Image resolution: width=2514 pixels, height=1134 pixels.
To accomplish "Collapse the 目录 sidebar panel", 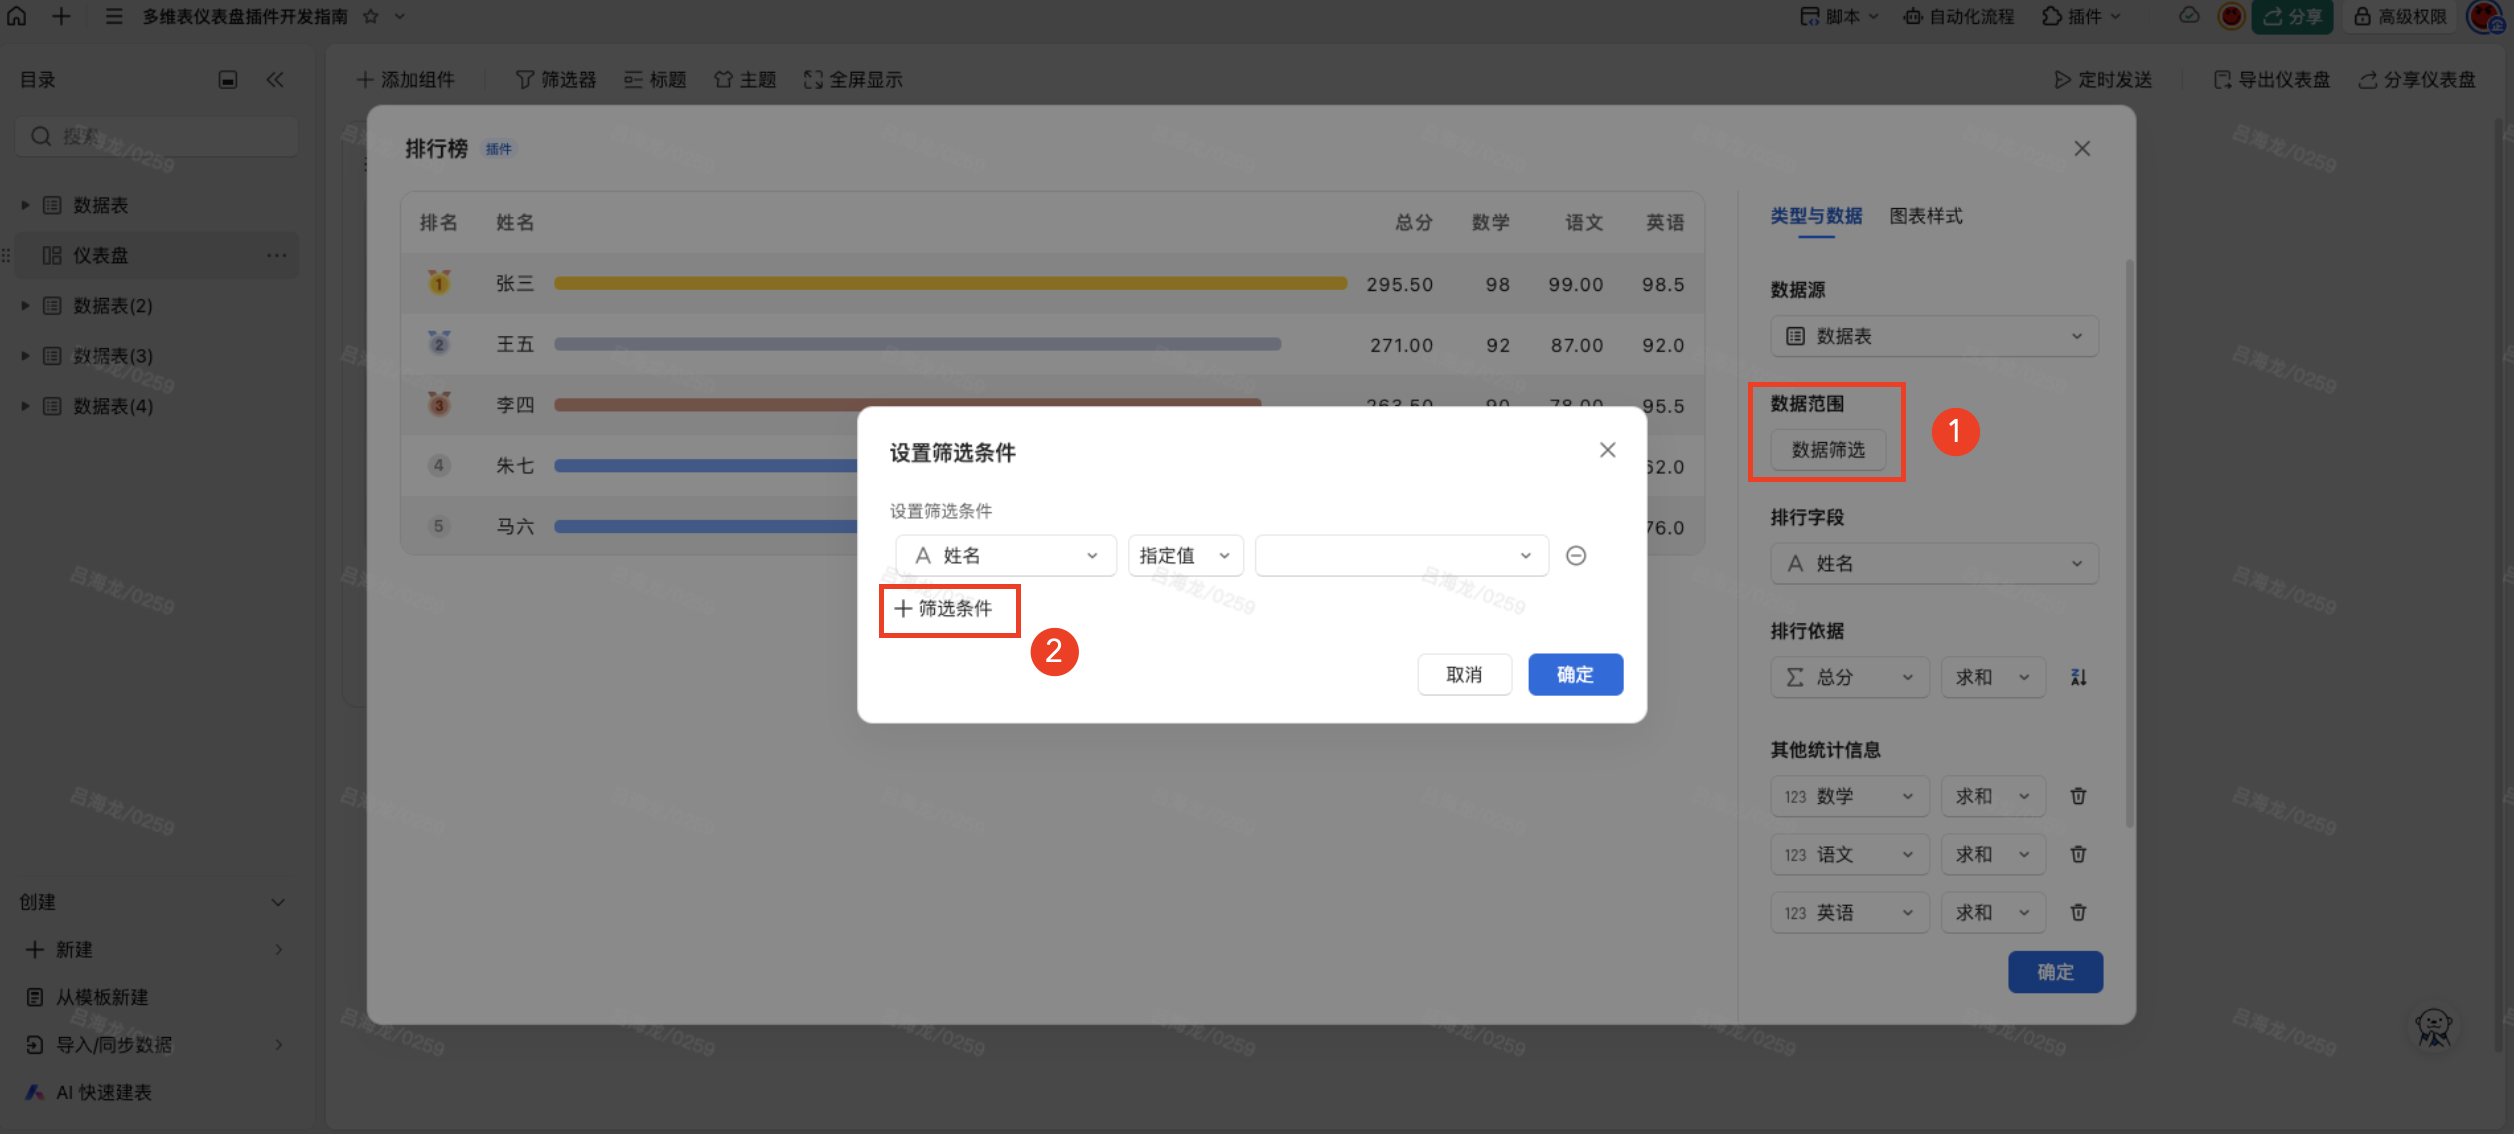I will tap(275, 80).
